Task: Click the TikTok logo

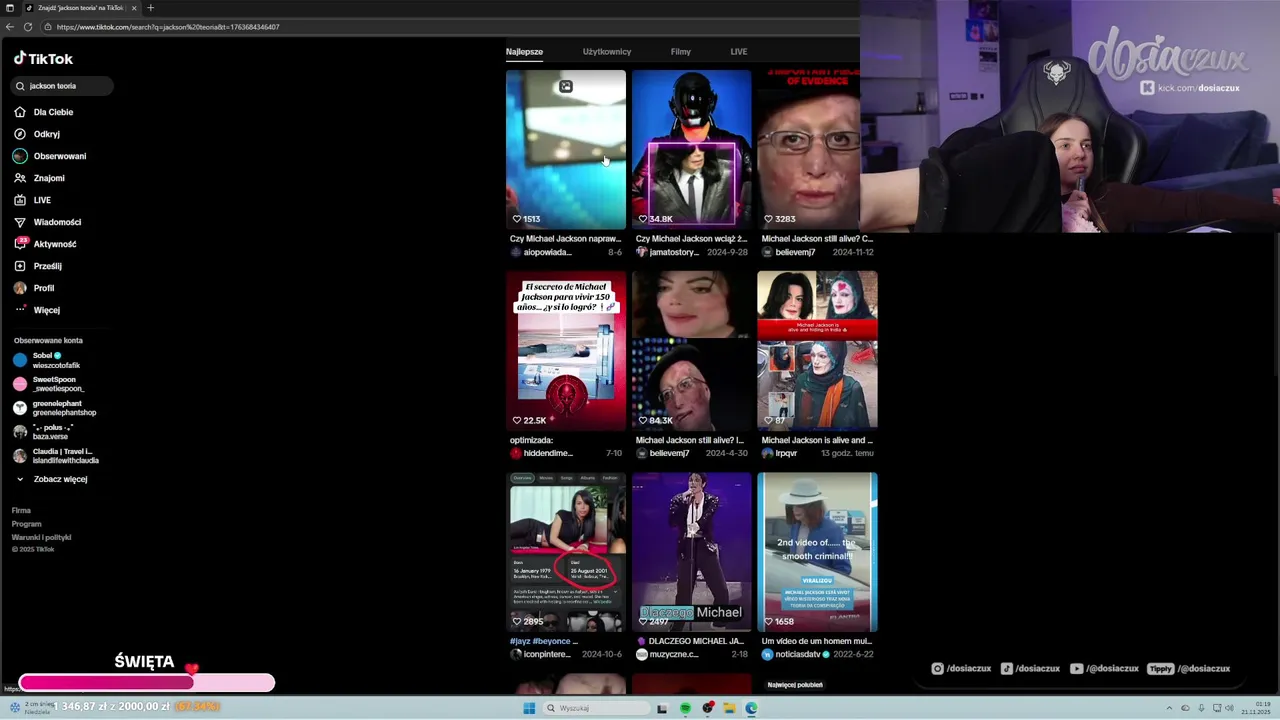Action: (43, 58)
